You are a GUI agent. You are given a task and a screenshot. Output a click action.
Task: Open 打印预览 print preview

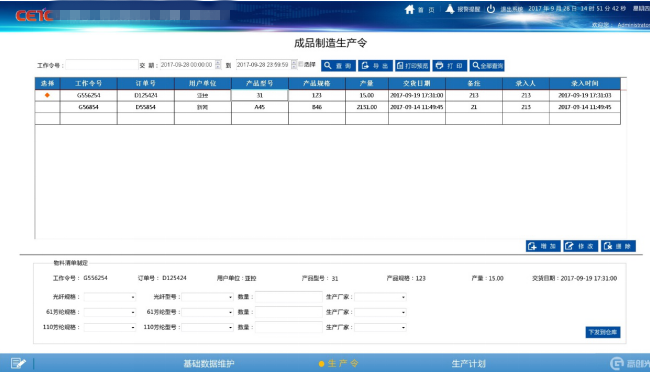[412, 66]
